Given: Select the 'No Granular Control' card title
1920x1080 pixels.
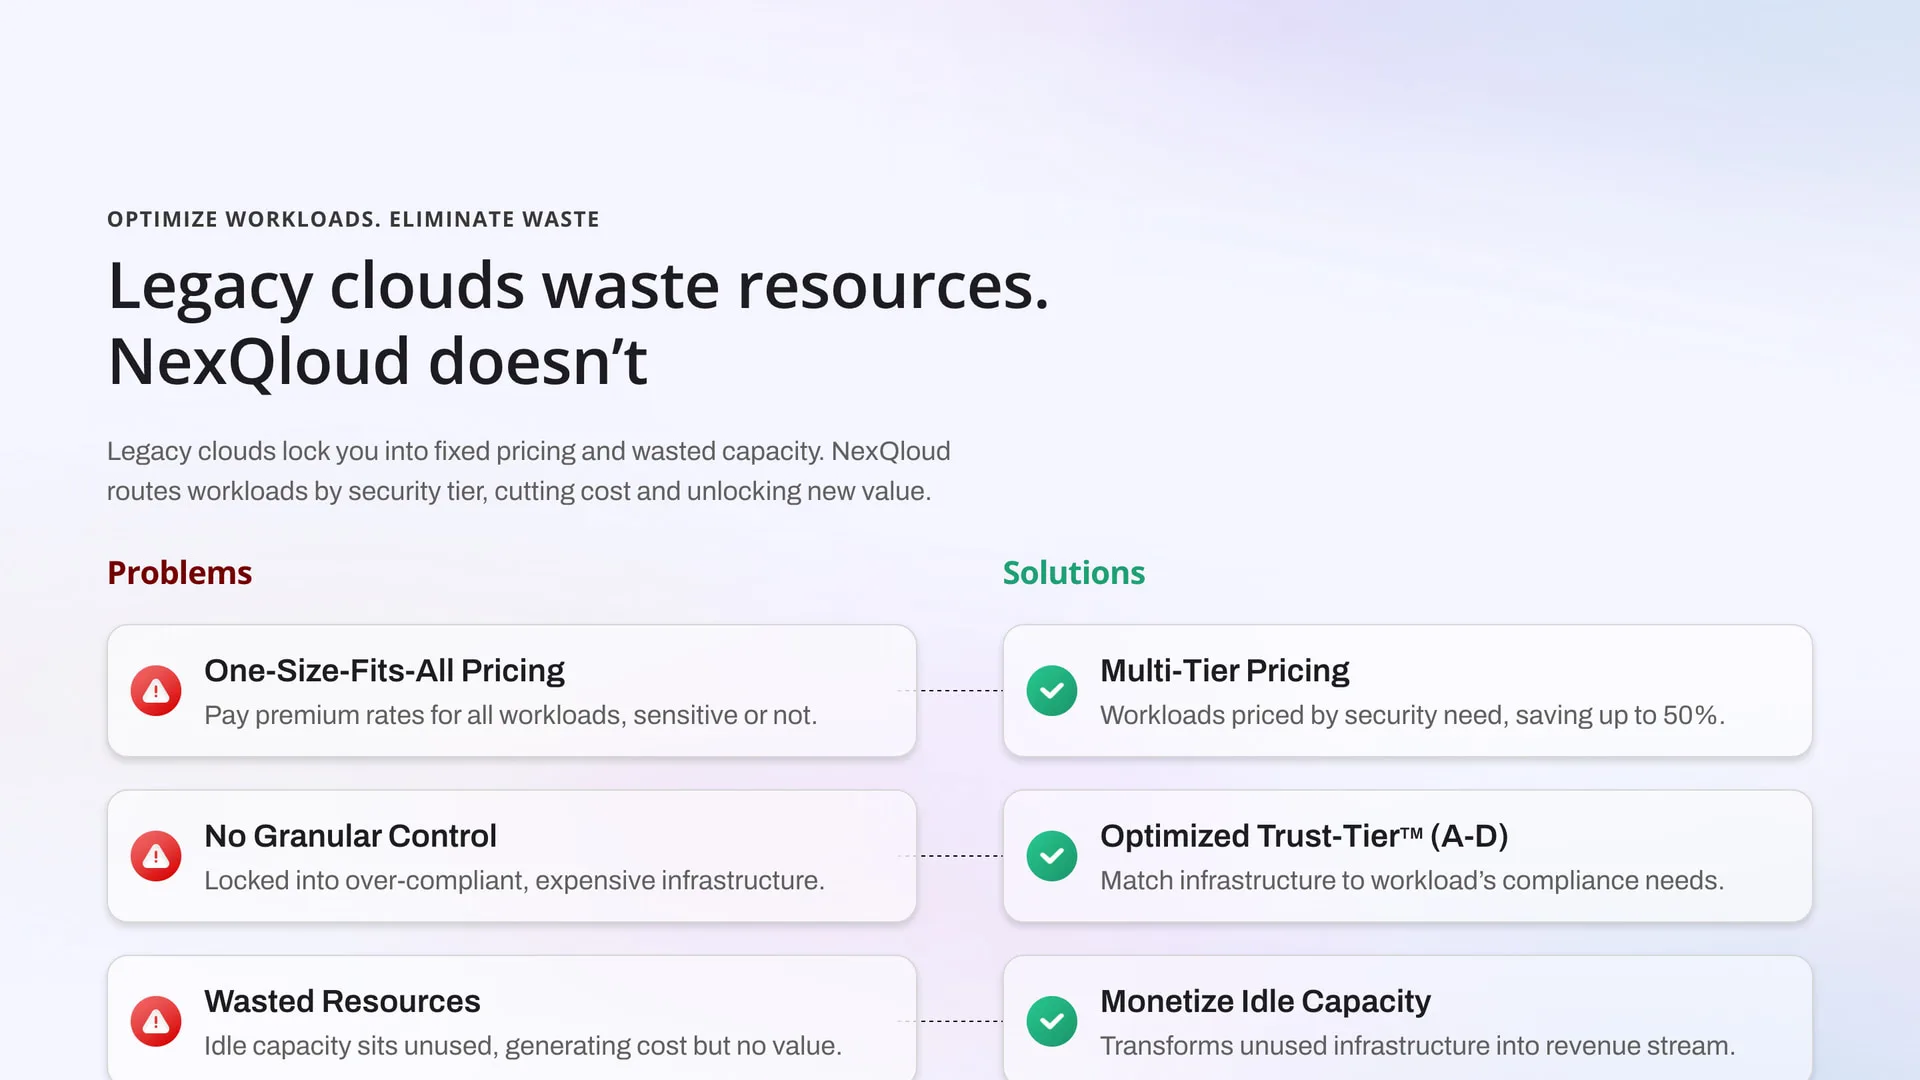Looking at the screenshot, I should tap(350, 836).
